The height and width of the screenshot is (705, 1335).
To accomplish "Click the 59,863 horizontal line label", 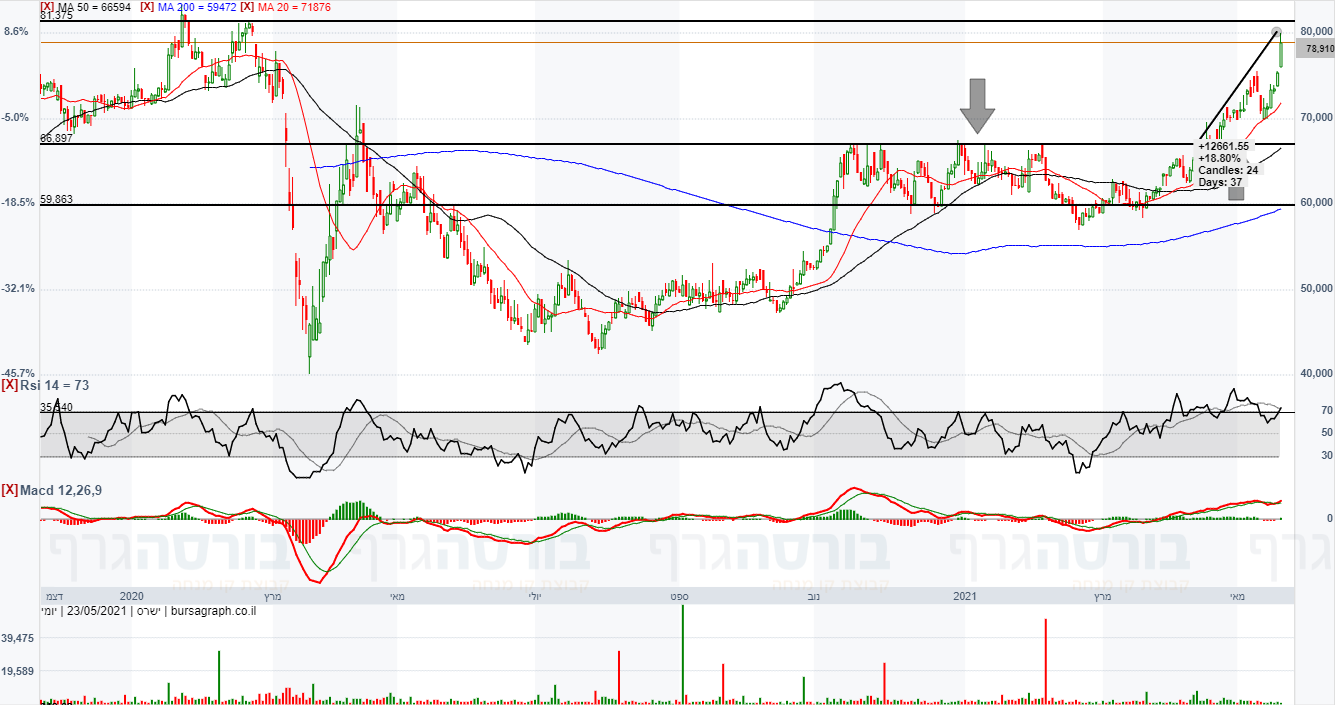I will tap(56, 199).
